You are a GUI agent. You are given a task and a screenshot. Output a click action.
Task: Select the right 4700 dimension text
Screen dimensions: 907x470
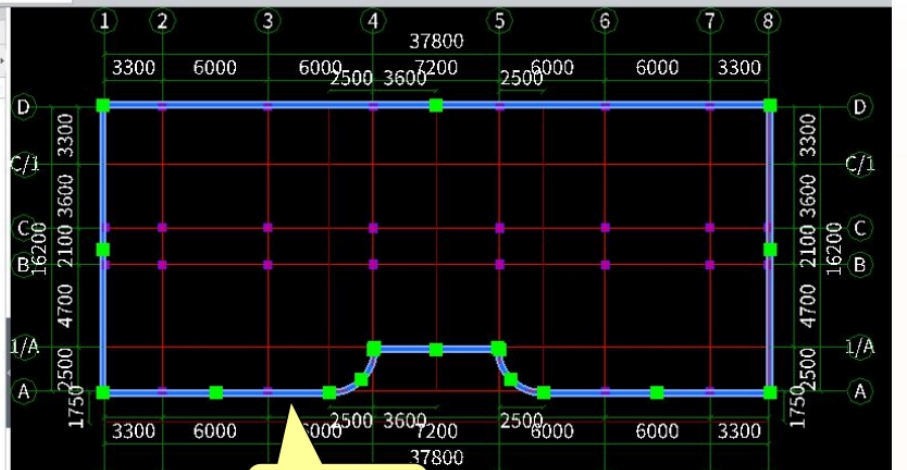[808, 306]
